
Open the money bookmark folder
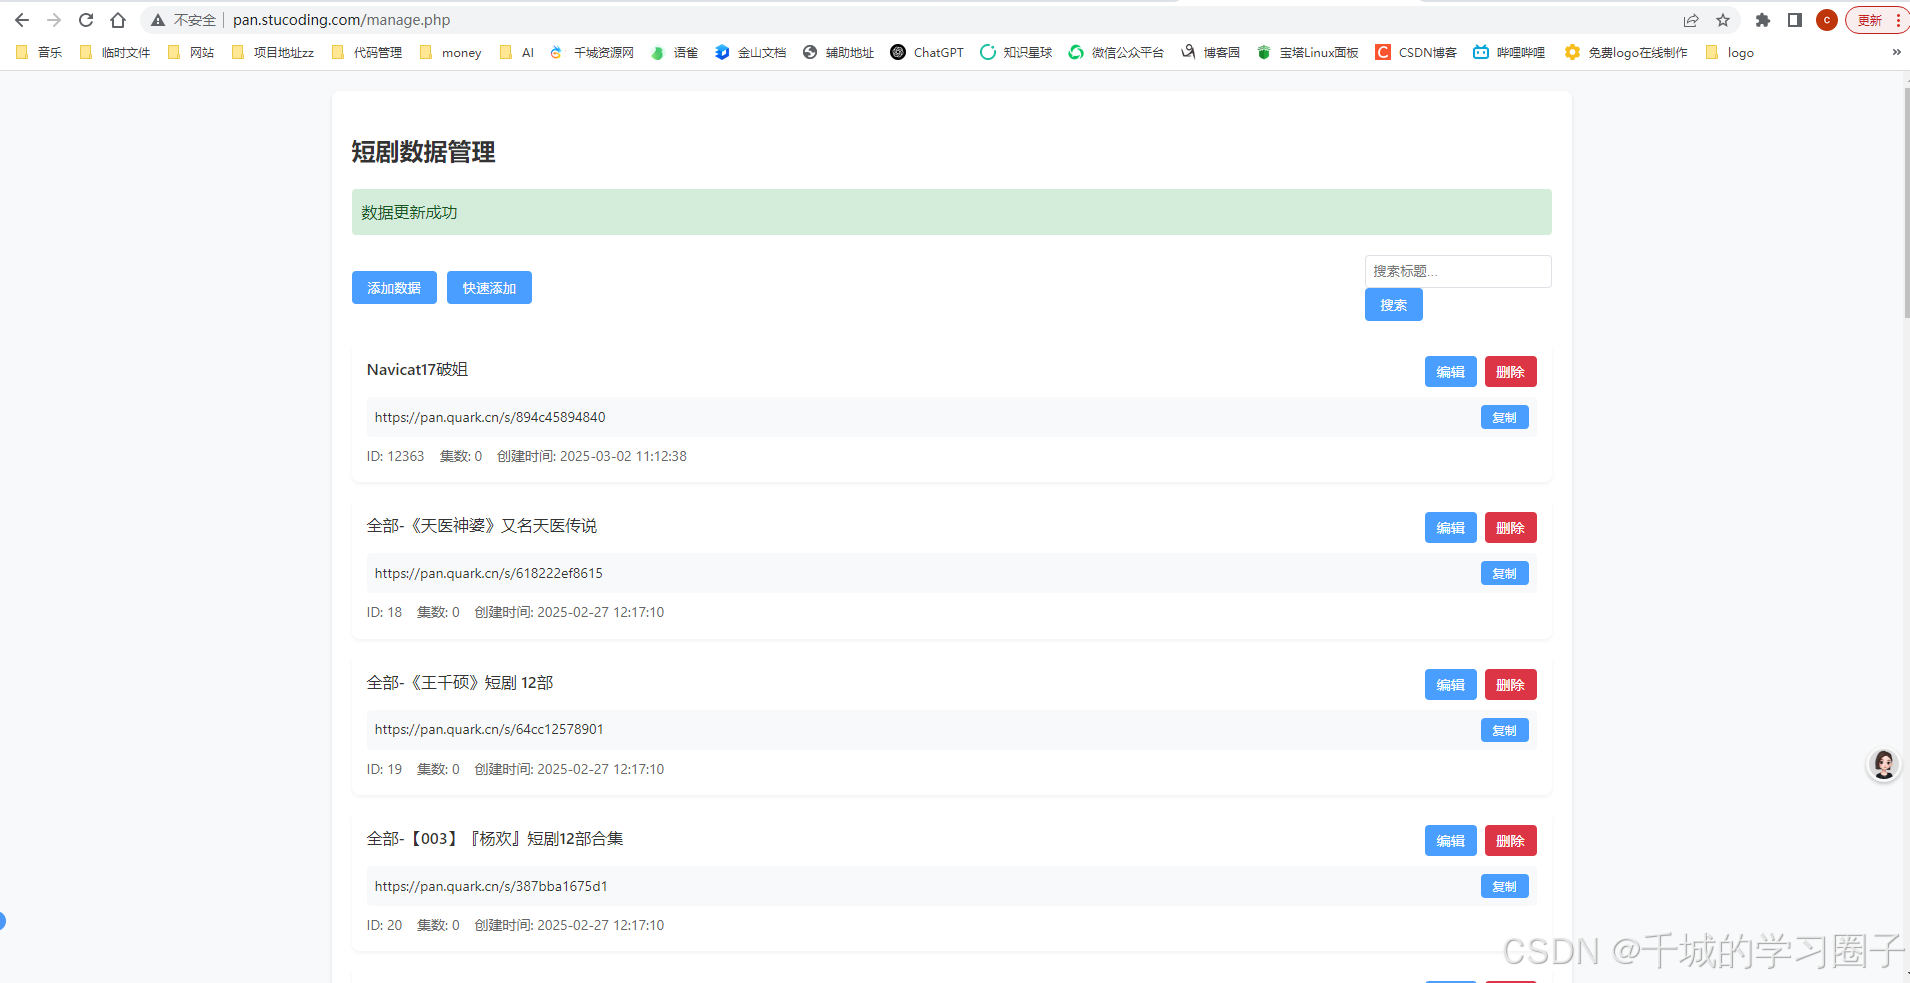[x=450, y=52]
